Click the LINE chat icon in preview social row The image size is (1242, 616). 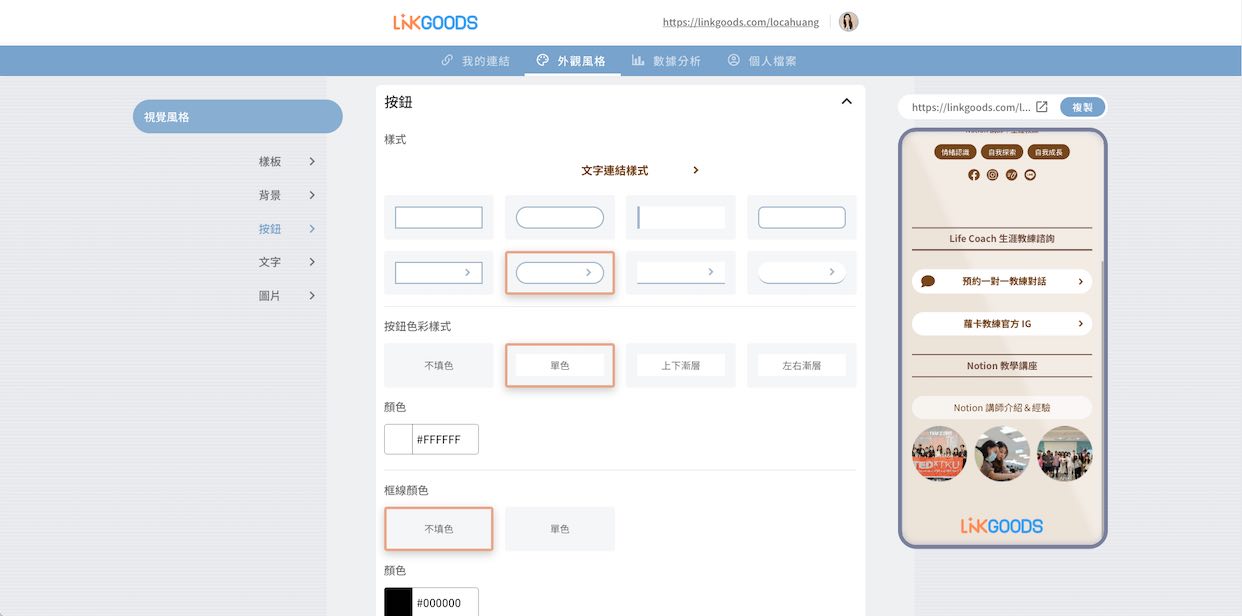click(x=1030, y=175)
